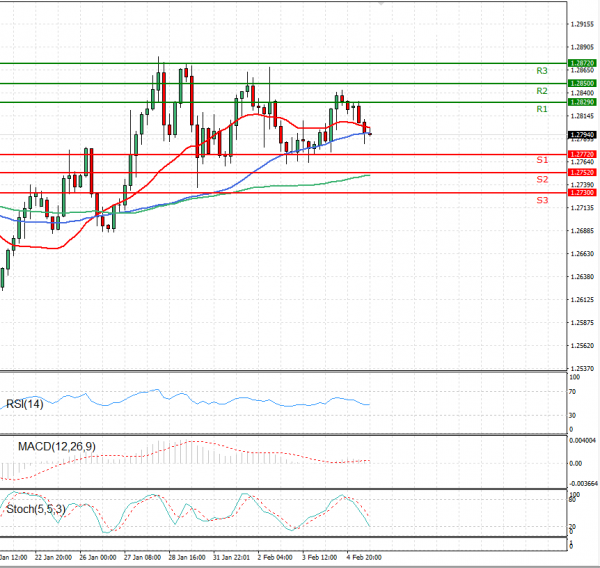Click the 1.26125 price axis value

(x=582, y=300)
